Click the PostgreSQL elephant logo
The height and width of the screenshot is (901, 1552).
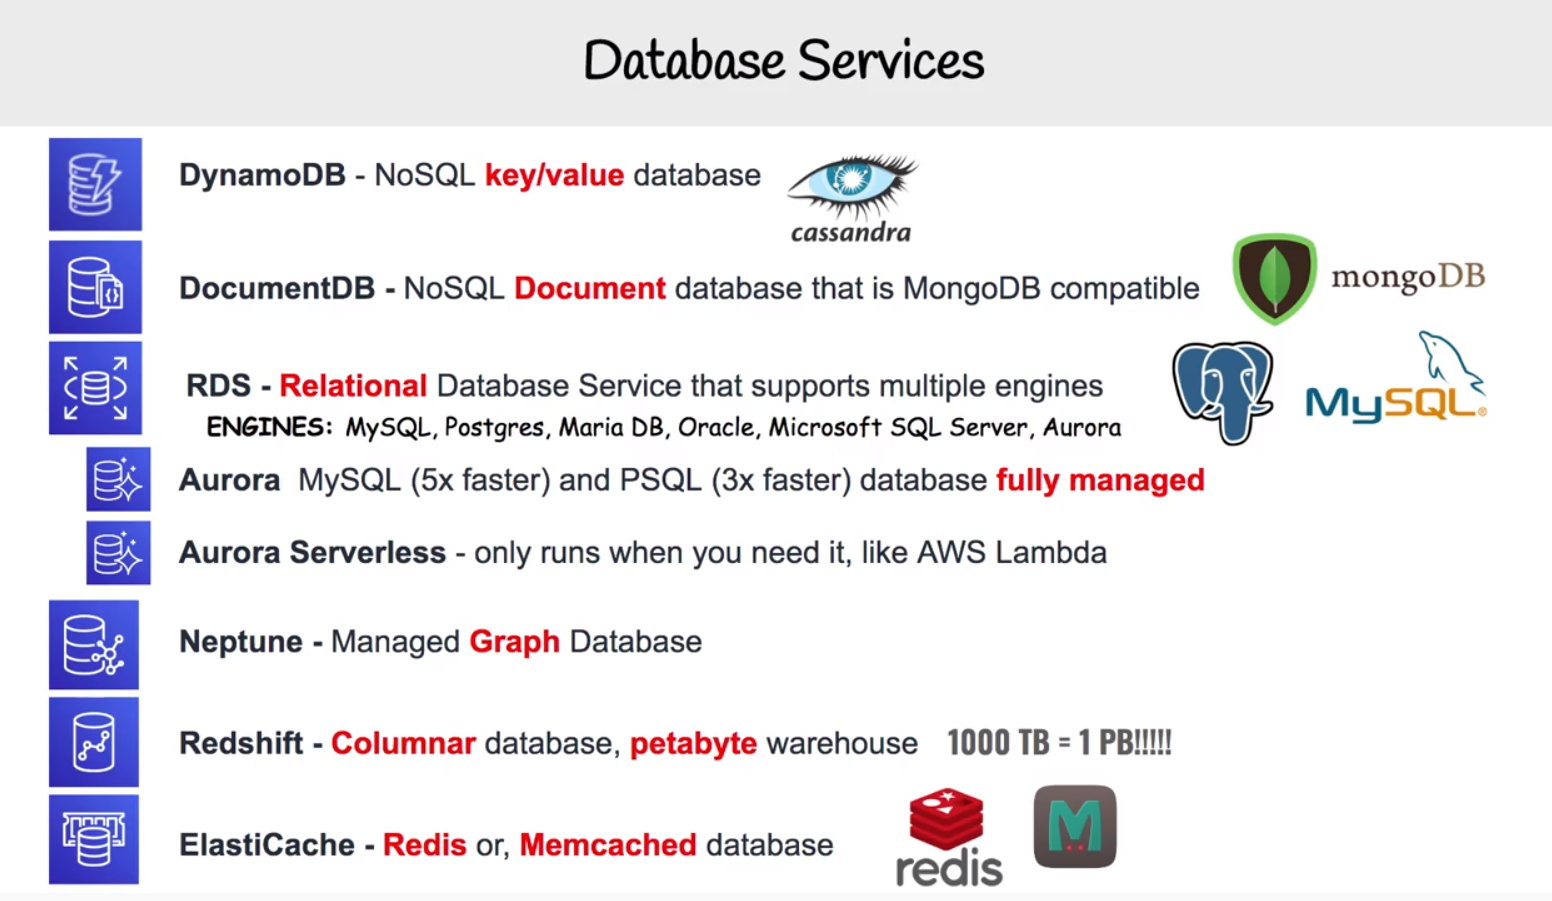click(1222, 391)
